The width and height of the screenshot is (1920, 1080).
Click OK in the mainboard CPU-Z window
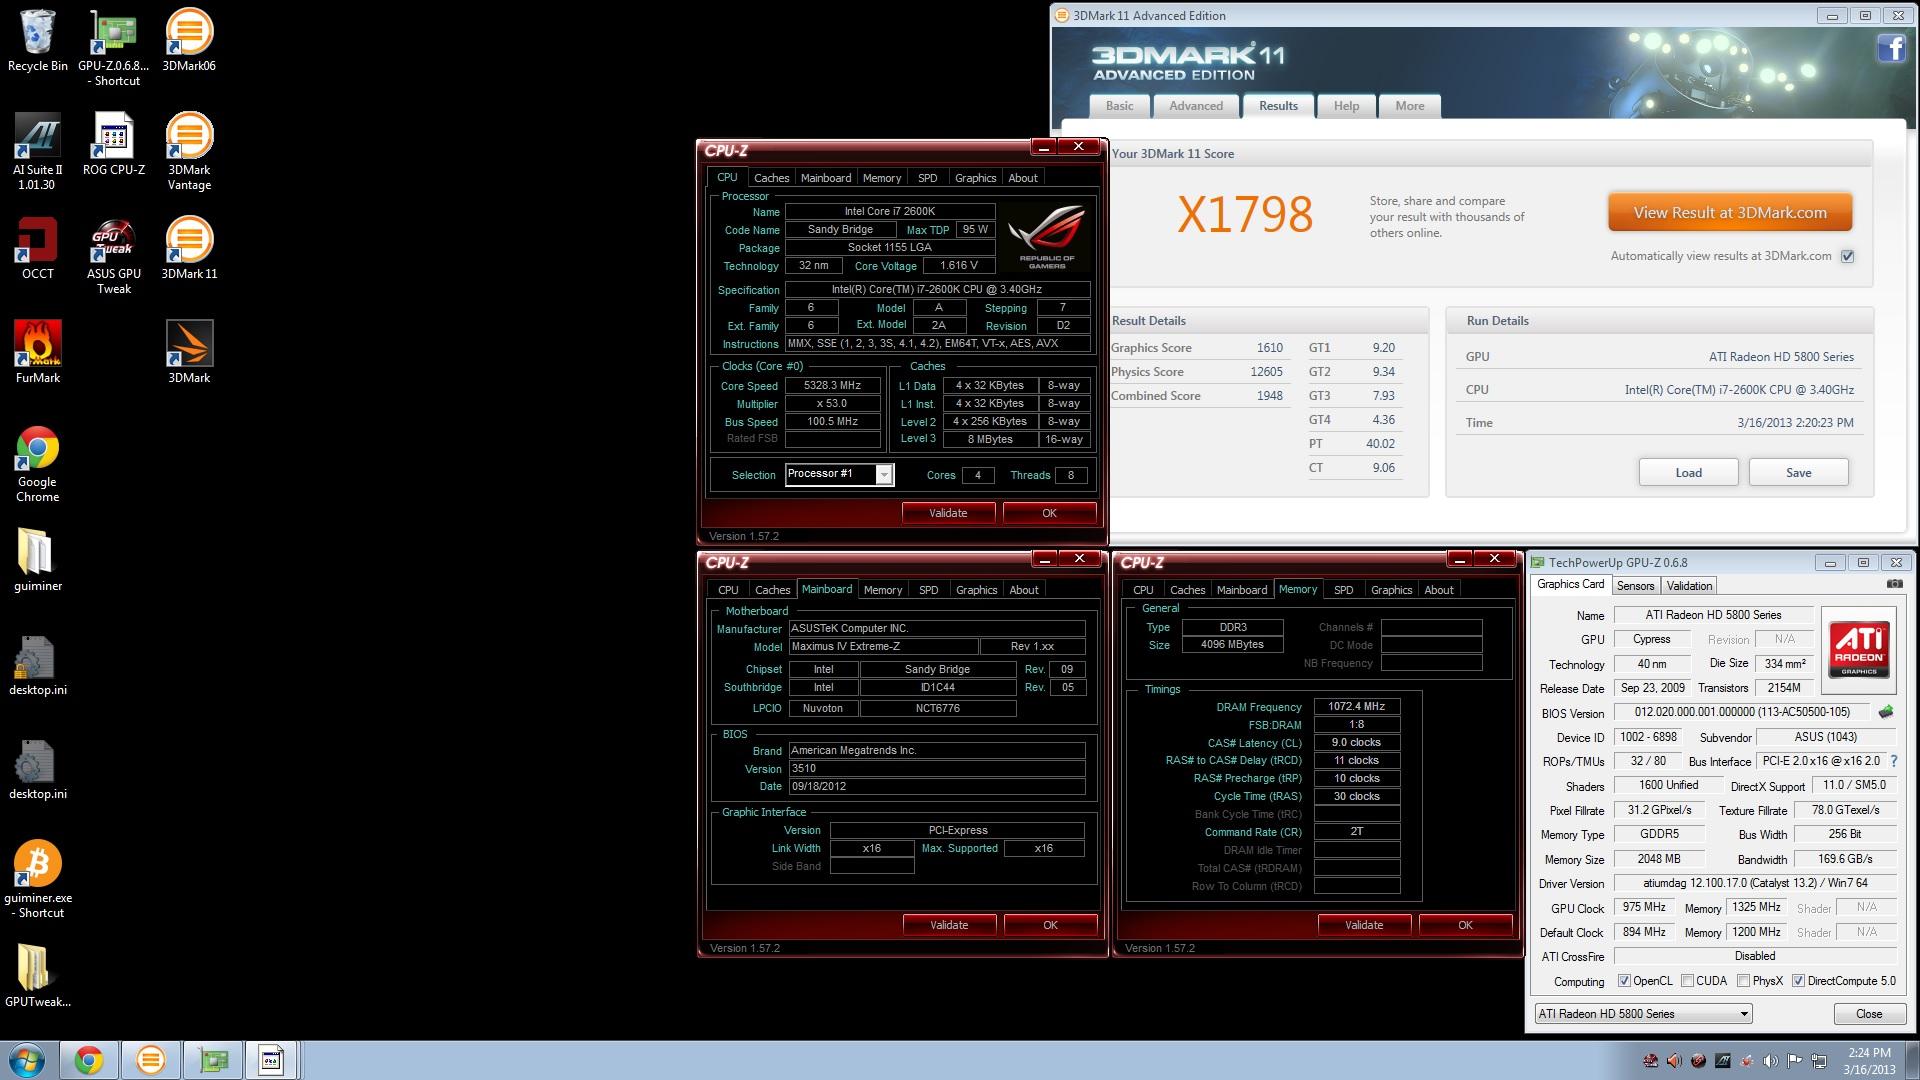click(1050, 925)
